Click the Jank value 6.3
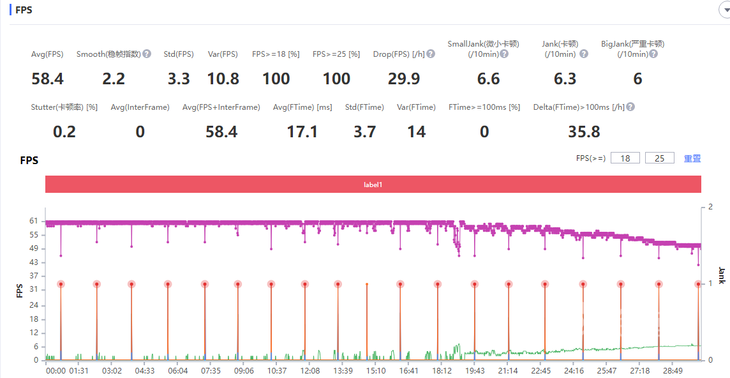 566,79
